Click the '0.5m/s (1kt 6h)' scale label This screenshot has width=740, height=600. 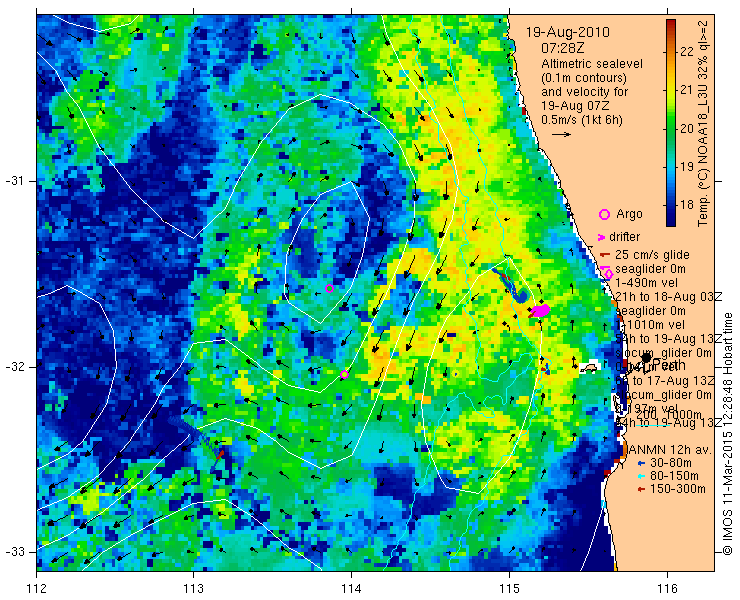(581, 120)
